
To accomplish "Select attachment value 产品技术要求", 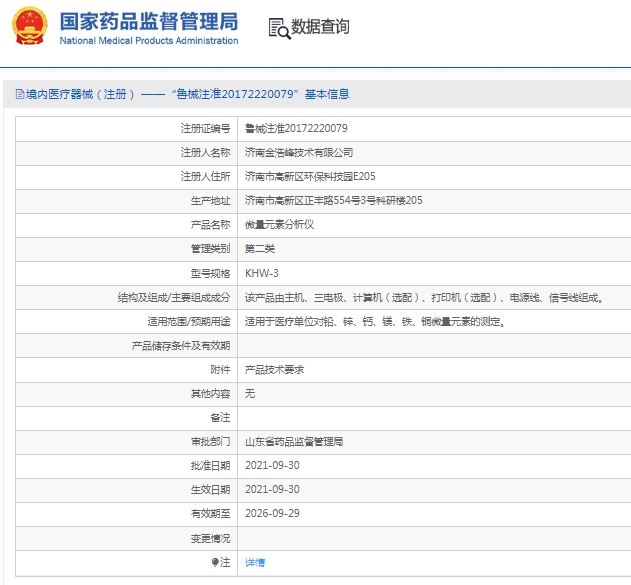I will pyautogui.click(x=274, y=369).
